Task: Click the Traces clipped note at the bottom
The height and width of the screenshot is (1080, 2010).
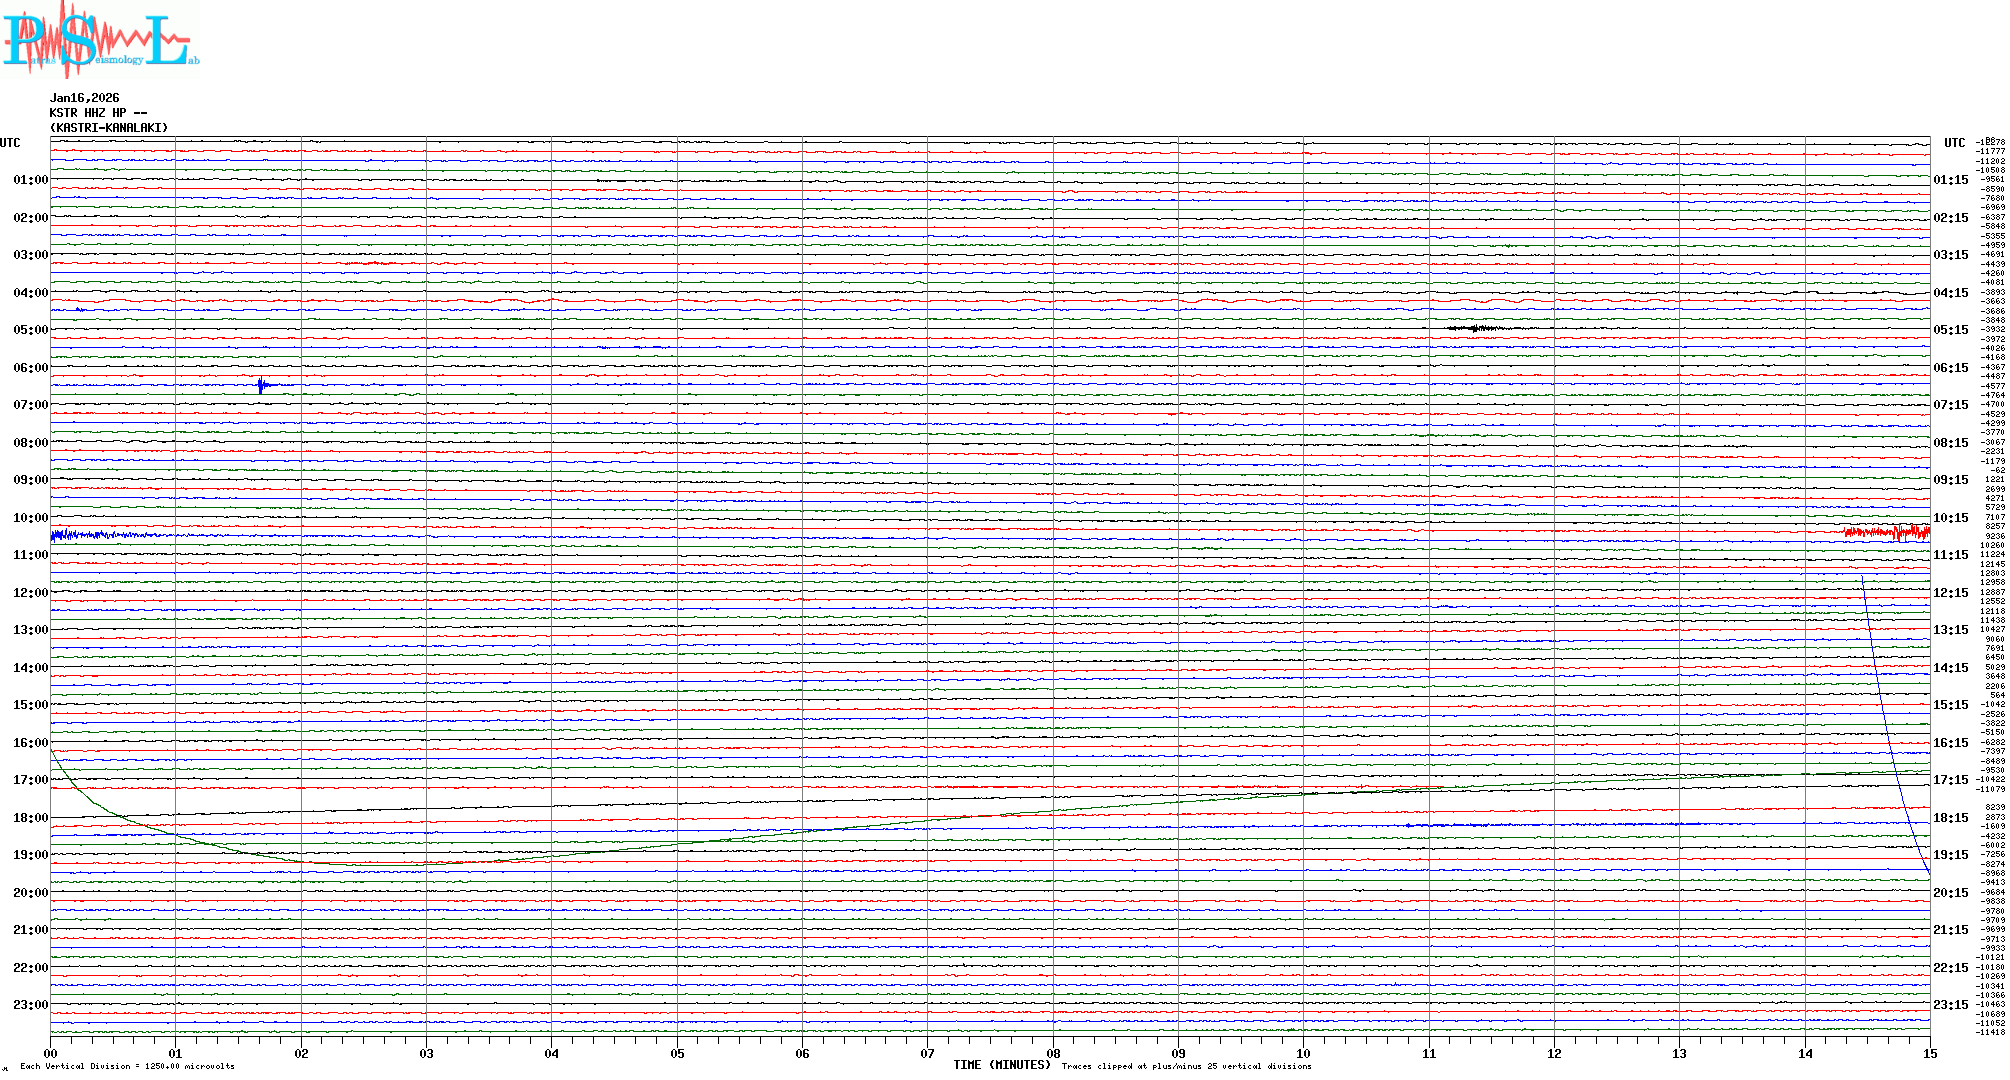Action: (1186, 1066)
